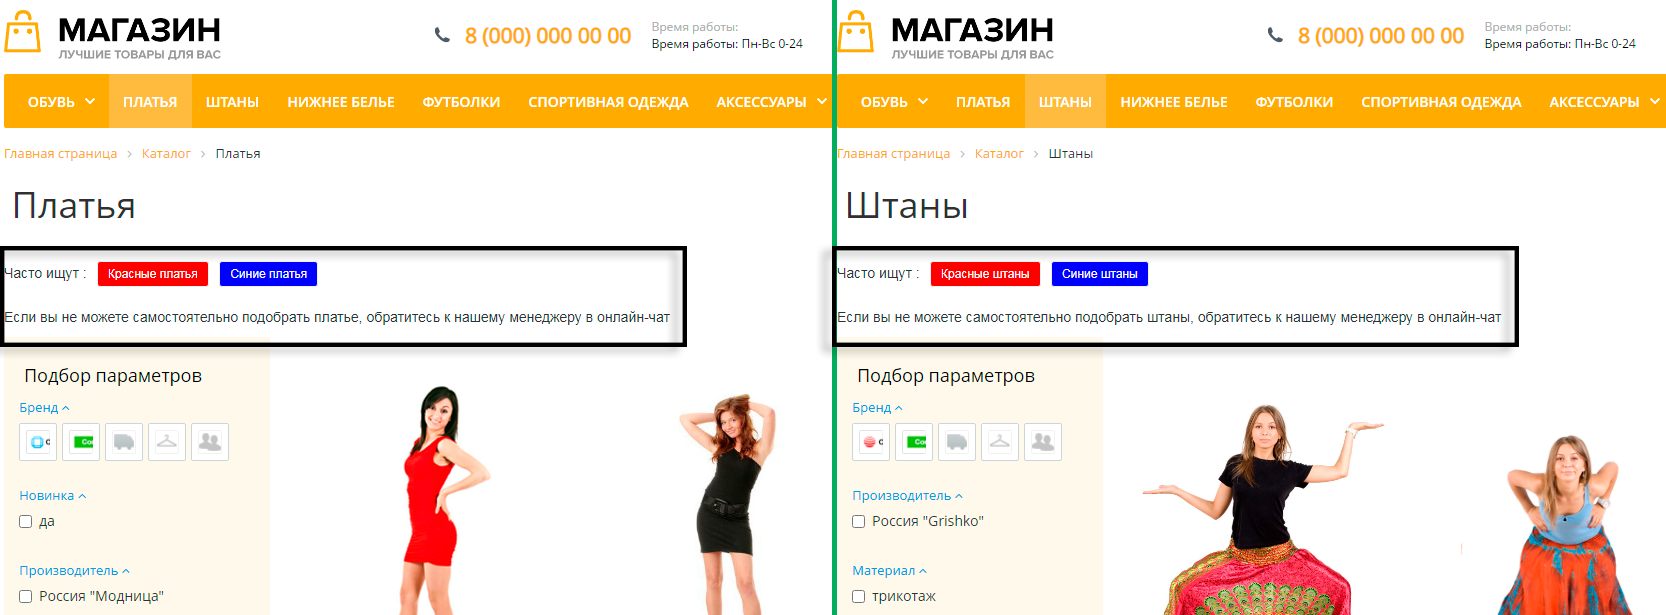Collapse the Материал filter section

[x=889, y=571]
